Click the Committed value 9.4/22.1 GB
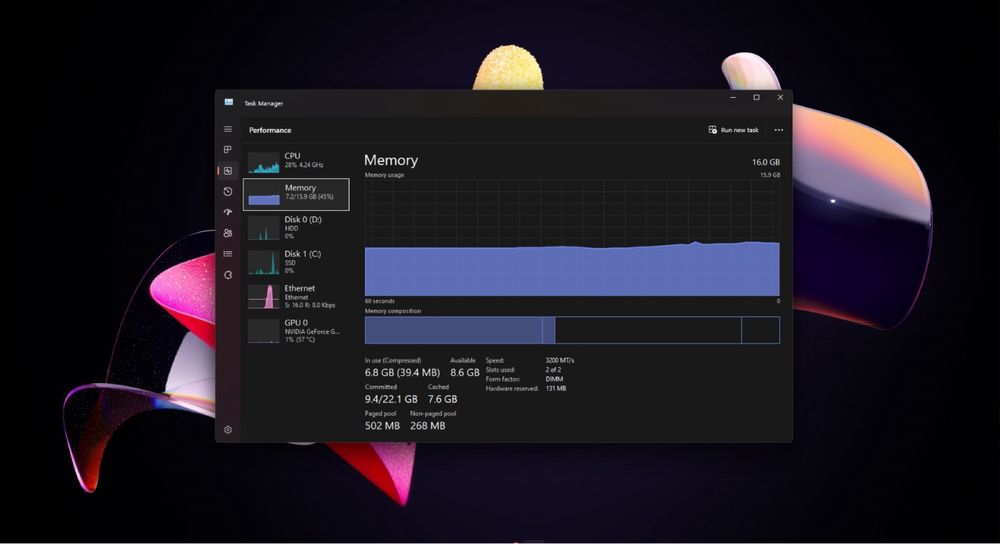The width and height of the screenshot is (1000, 544). [x=391, y=399]
